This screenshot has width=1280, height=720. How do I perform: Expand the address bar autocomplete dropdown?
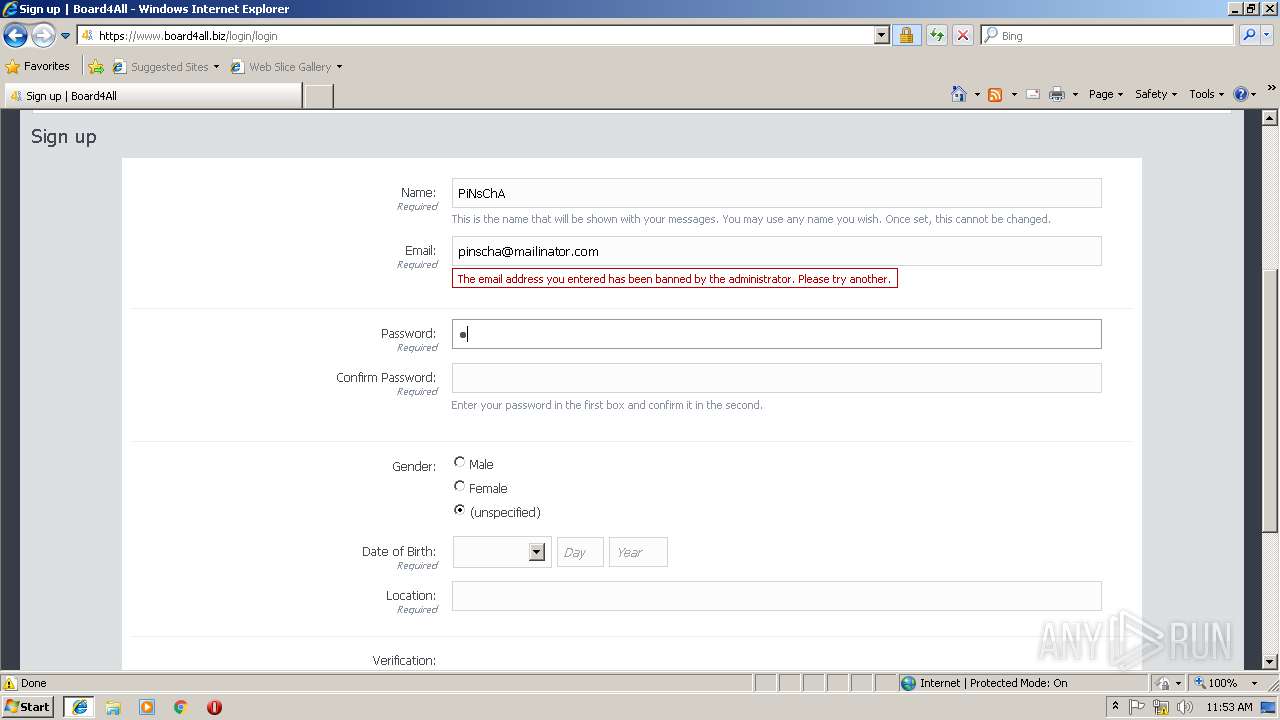(x=881, y=35)
